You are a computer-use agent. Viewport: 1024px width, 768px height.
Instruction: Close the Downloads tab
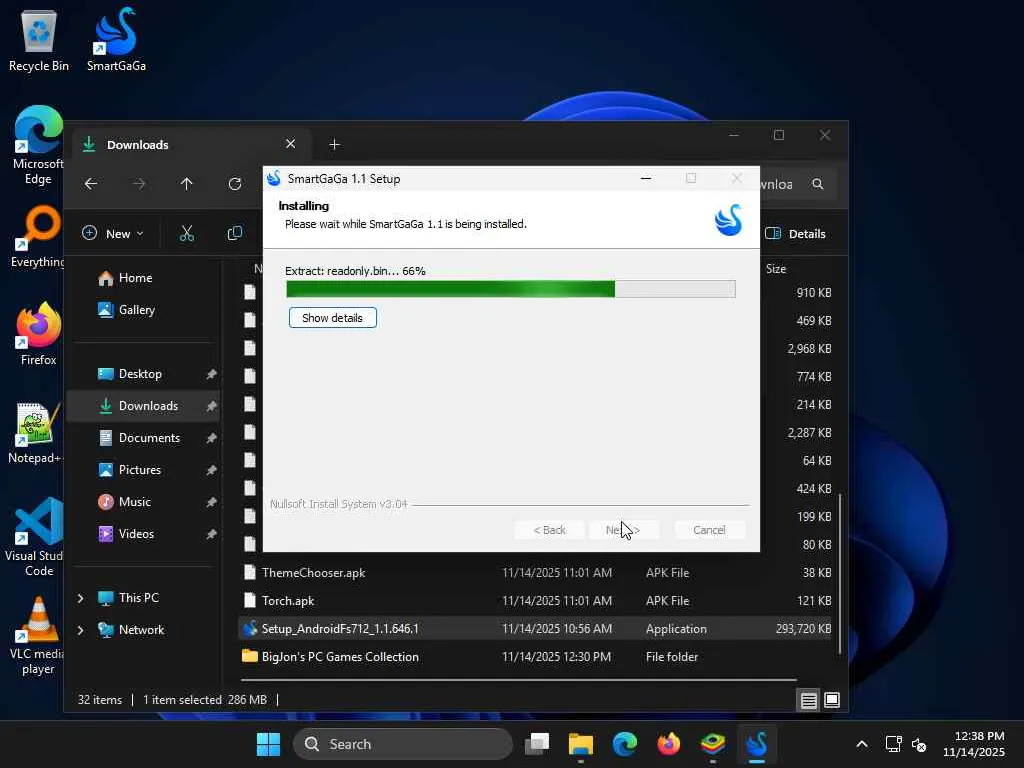point(291,144)
